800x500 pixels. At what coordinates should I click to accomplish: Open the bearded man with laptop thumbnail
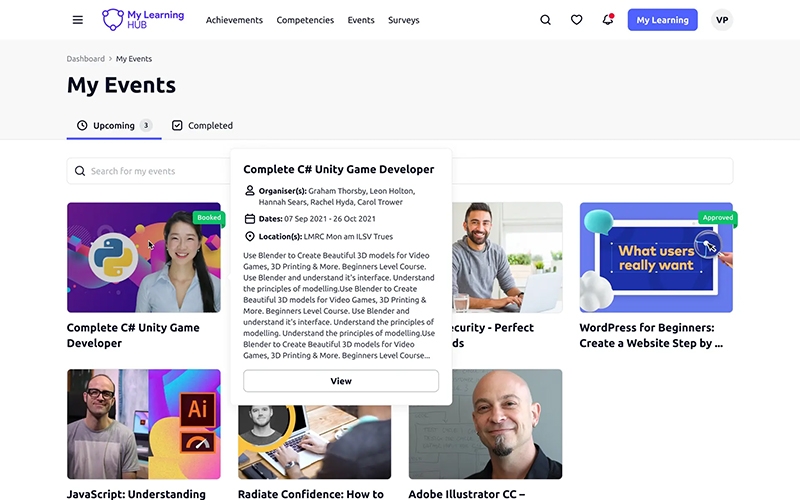point(507,258)
